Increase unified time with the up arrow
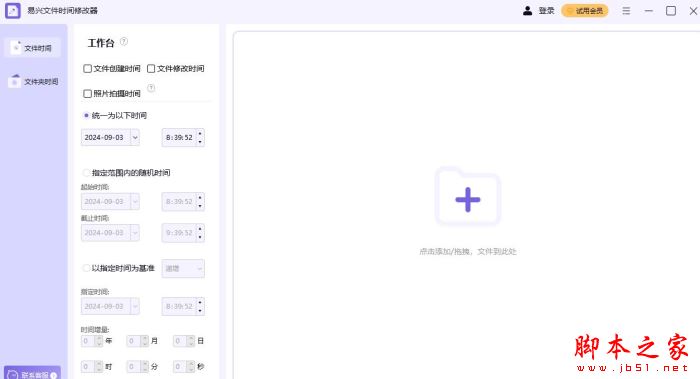Image resolution: width=700 pixels, height=379 pixels. tap(200, 133)
